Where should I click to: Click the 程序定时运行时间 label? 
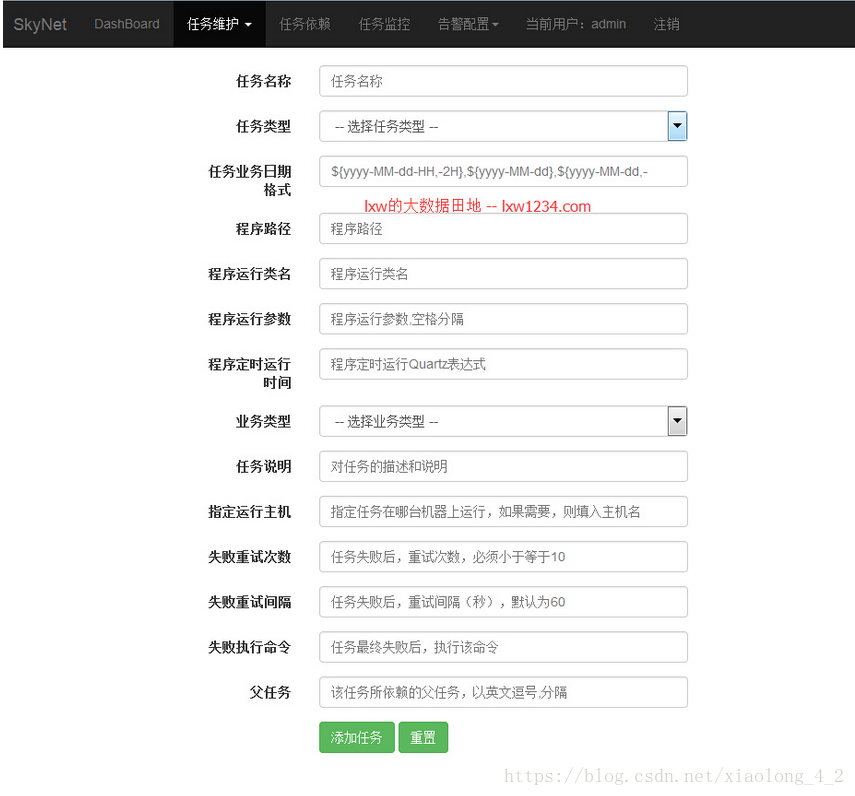250,373
